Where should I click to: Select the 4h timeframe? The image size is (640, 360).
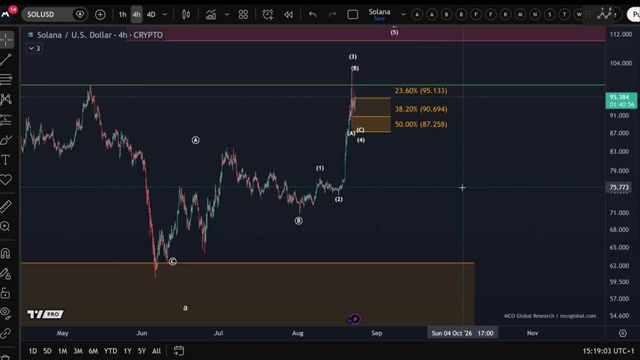(136, 15)
